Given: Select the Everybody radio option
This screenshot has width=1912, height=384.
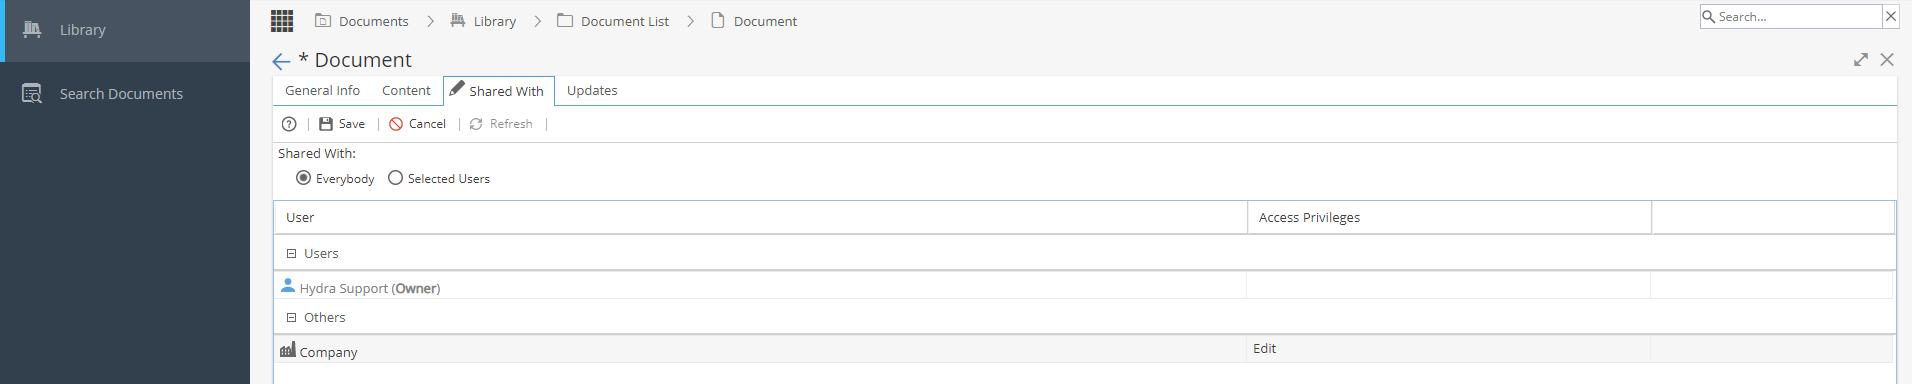Looking at the screenshot, I should [303, 178].
